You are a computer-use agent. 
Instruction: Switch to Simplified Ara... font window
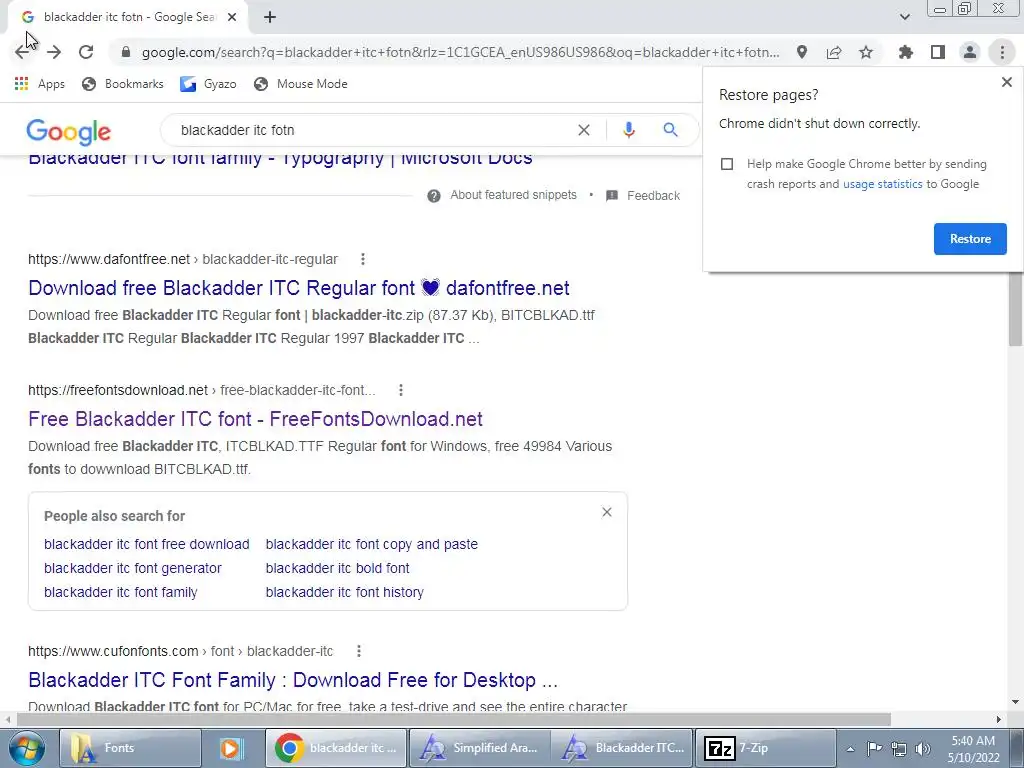point(480,748)
